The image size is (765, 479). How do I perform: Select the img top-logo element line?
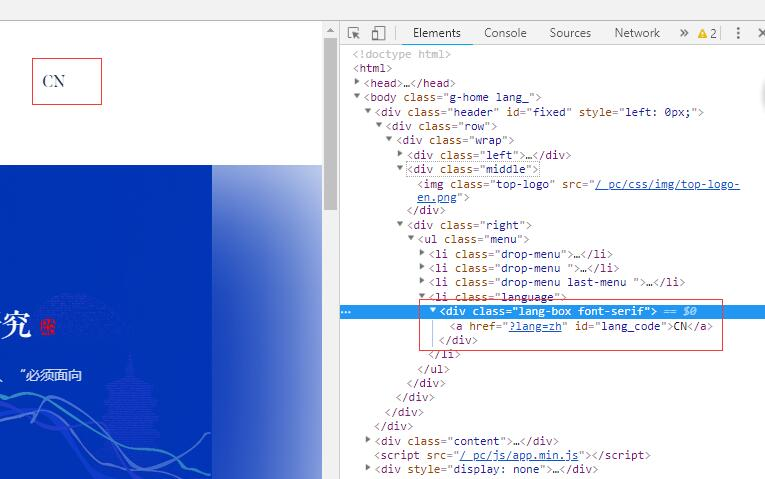[x=578, y=191]
